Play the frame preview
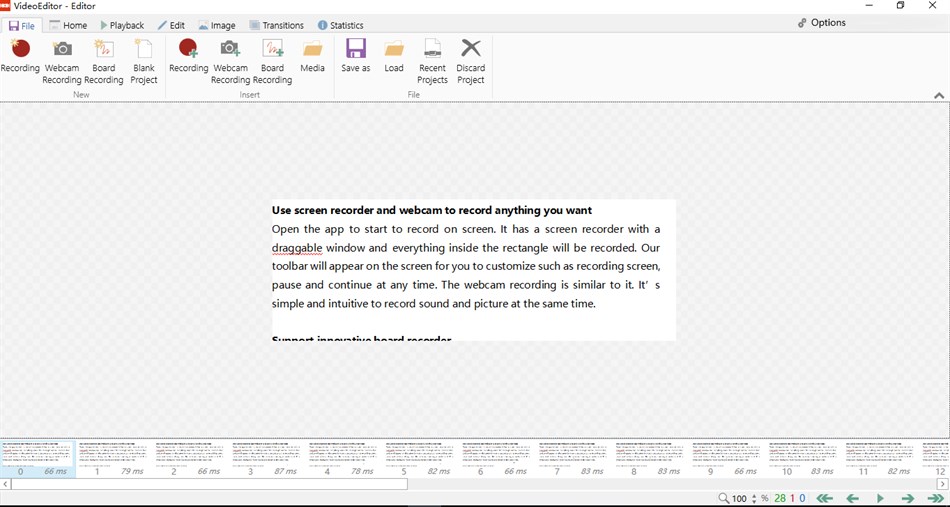This screenshot has width=950, height=507. (881, 499)
